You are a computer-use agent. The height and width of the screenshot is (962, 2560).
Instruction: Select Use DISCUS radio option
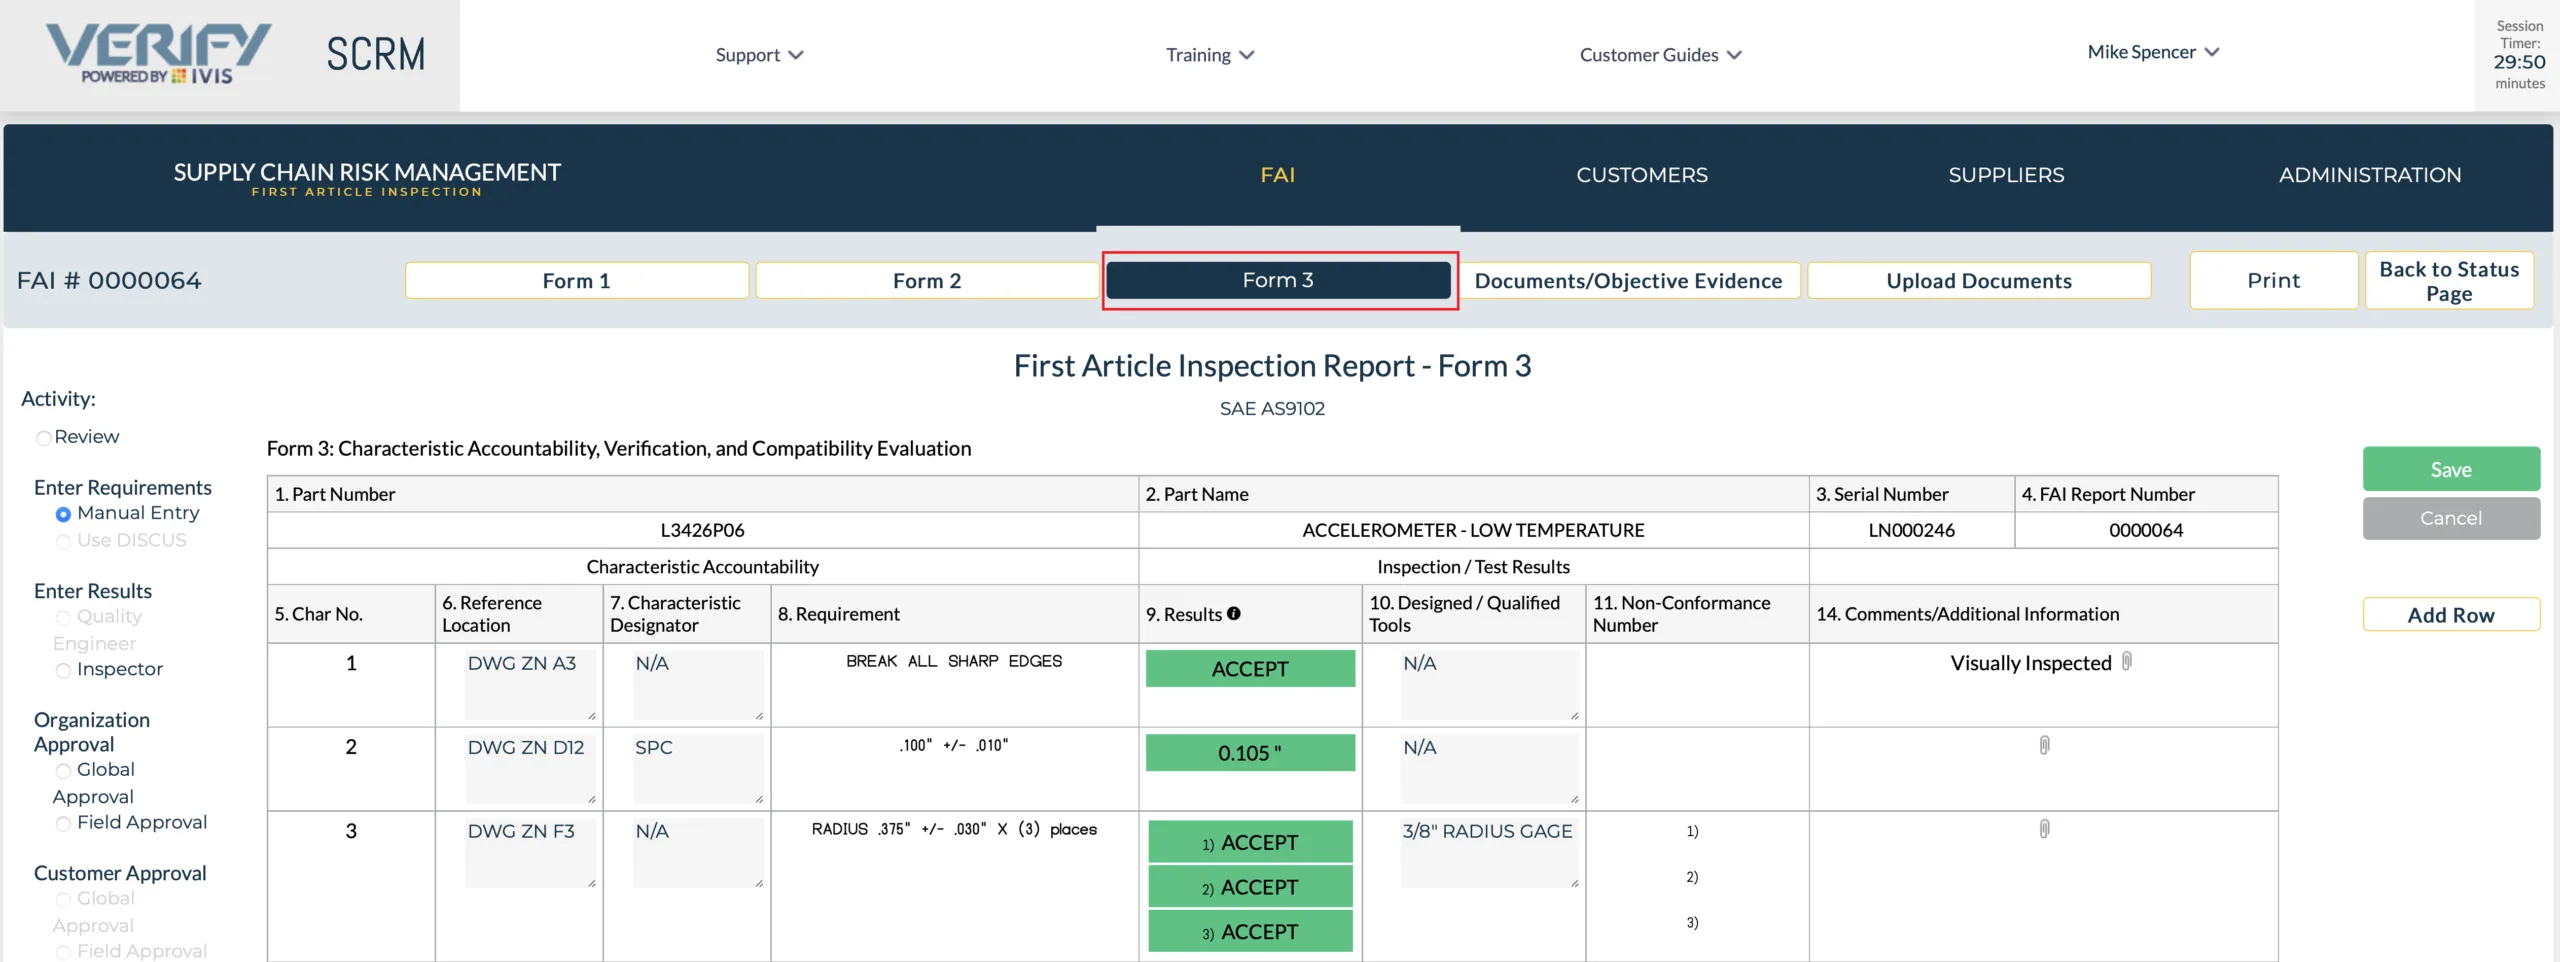[63, 541]
